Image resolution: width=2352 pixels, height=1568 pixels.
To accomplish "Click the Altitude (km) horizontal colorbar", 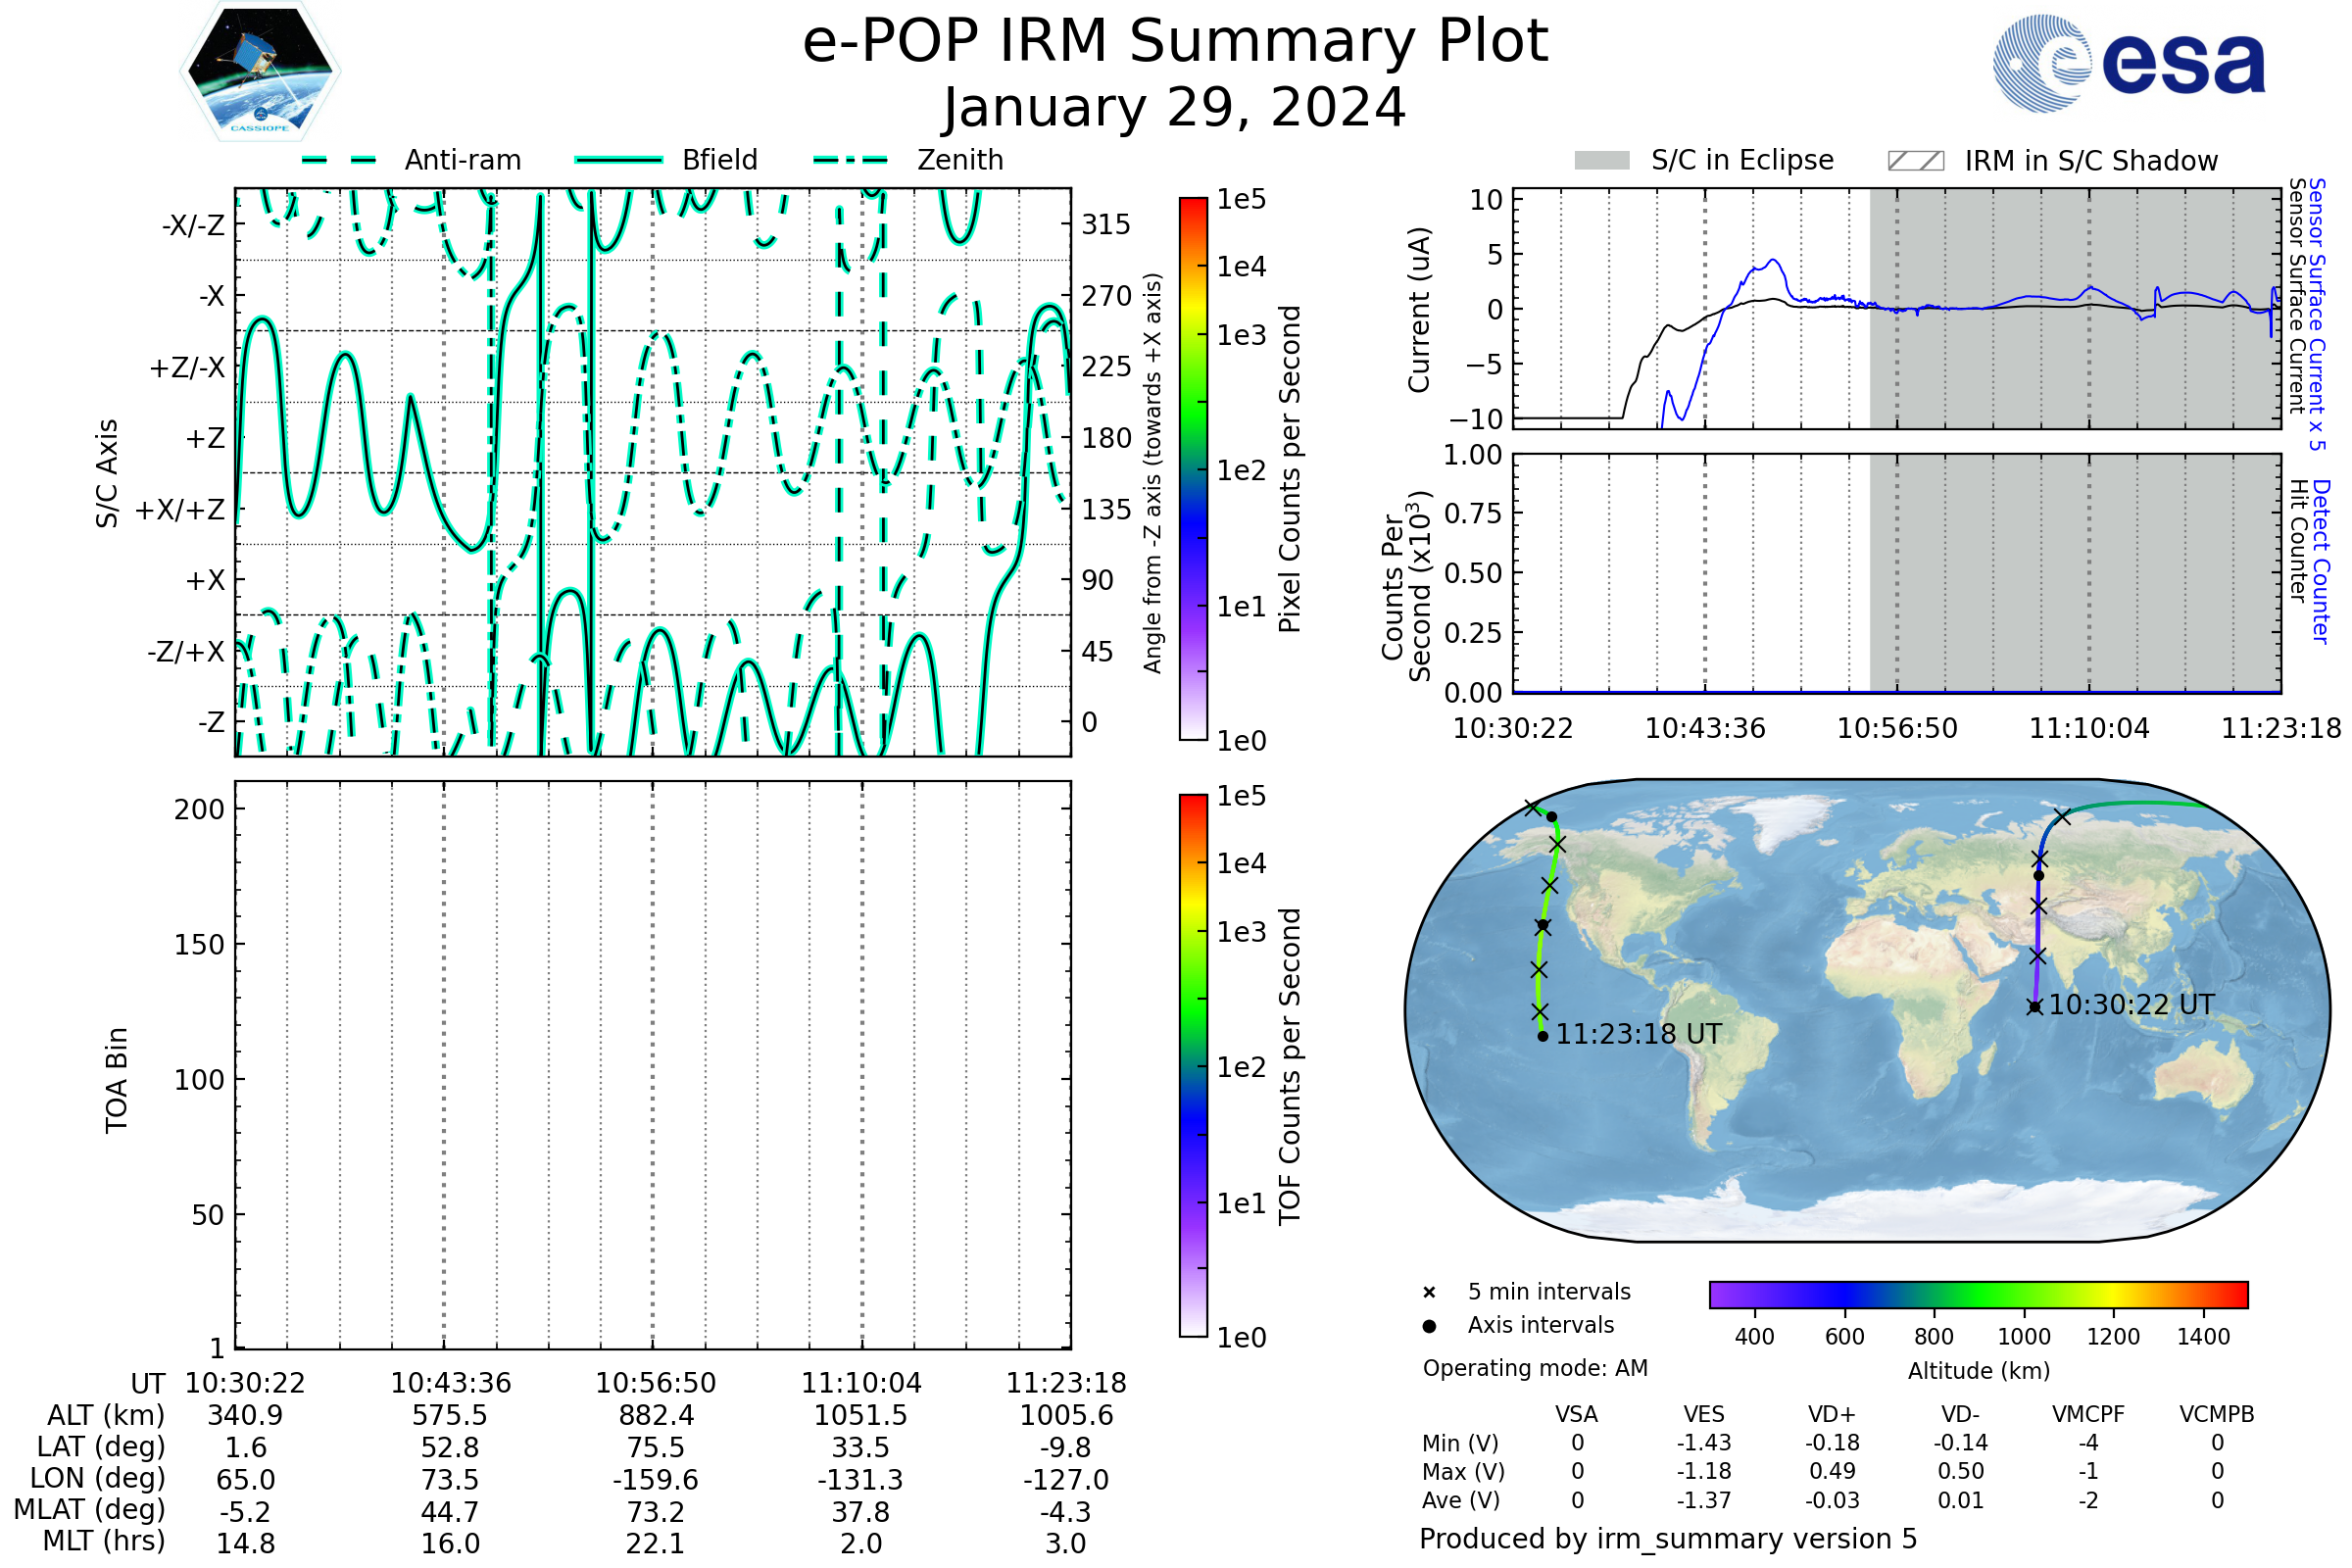I will point(1978,1294).
